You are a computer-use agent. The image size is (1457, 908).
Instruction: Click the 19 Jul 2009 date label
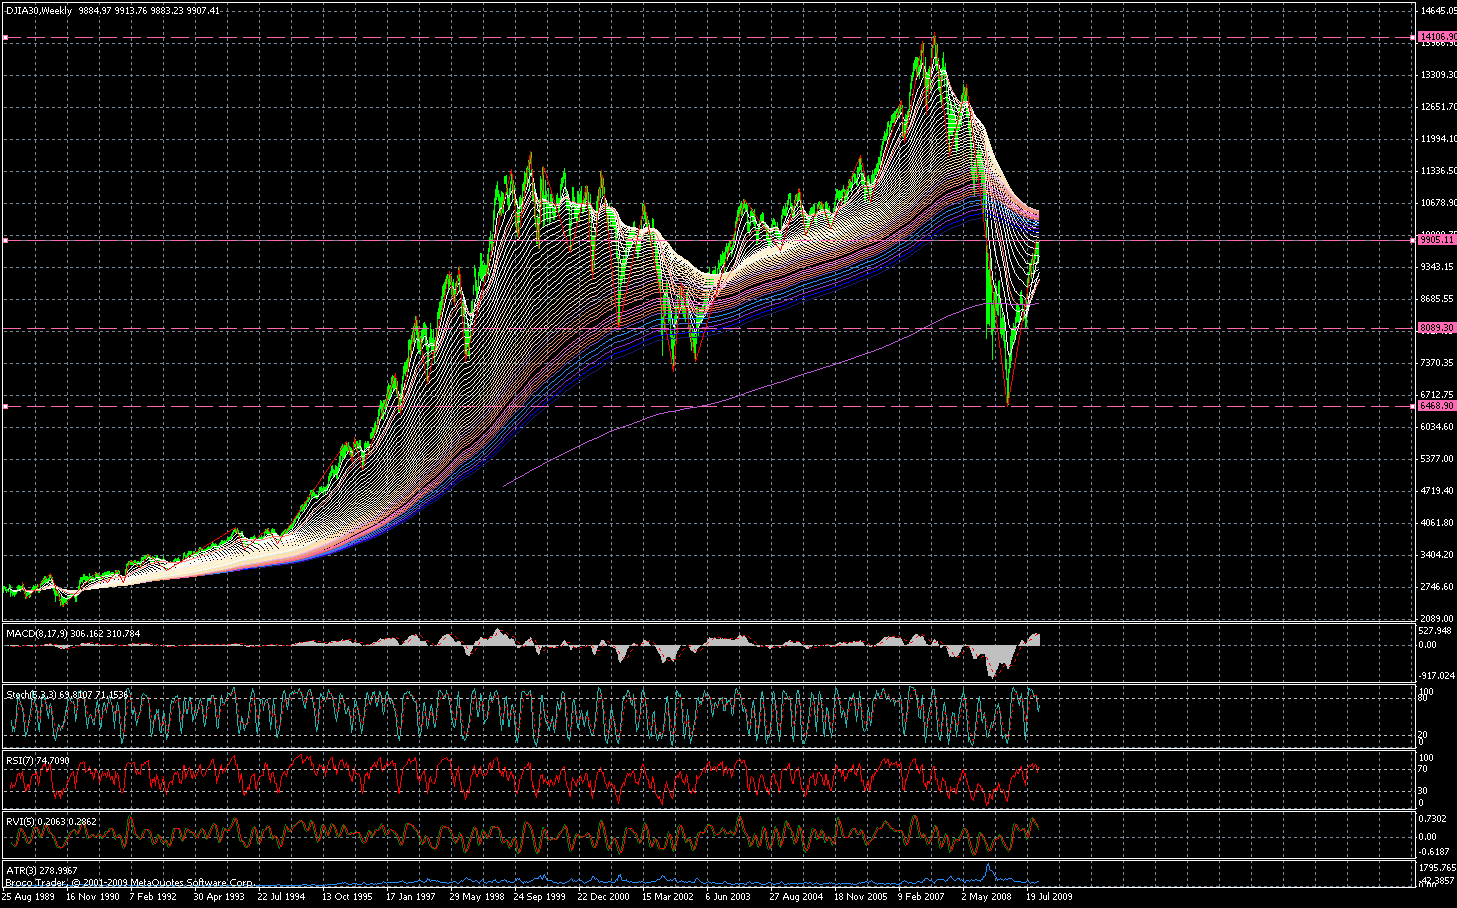(x=1049, y=897)
